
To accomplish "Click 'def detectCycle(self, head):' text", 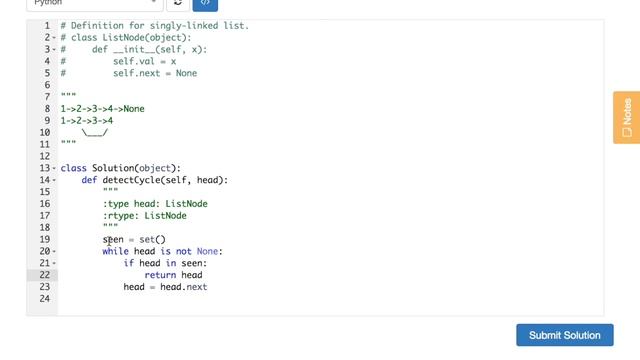I will (x=155, y=180).
